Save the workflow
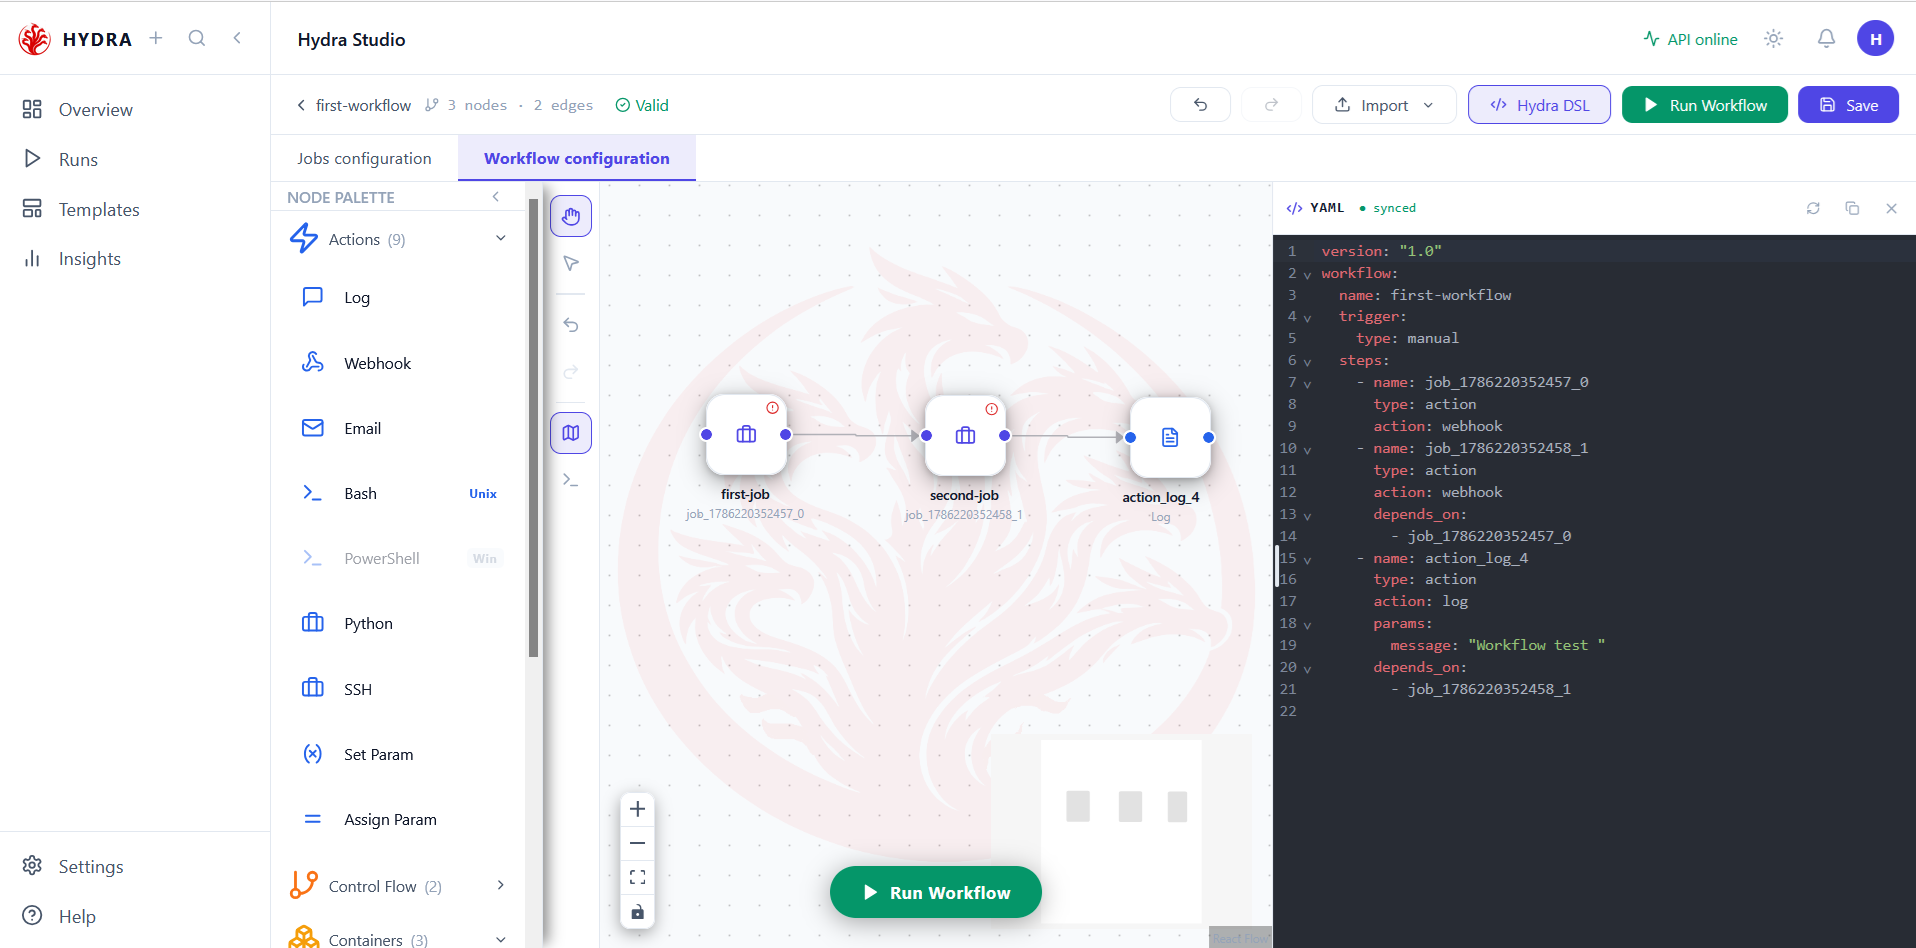Viewport: 1916px width, 948px height. (1848, 105)
